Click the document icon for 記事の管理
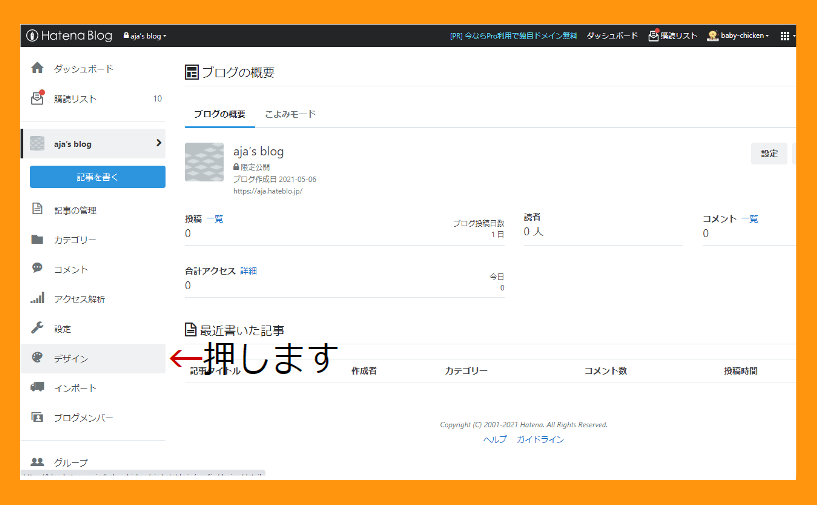817x505 pixels. coord(37,209)
